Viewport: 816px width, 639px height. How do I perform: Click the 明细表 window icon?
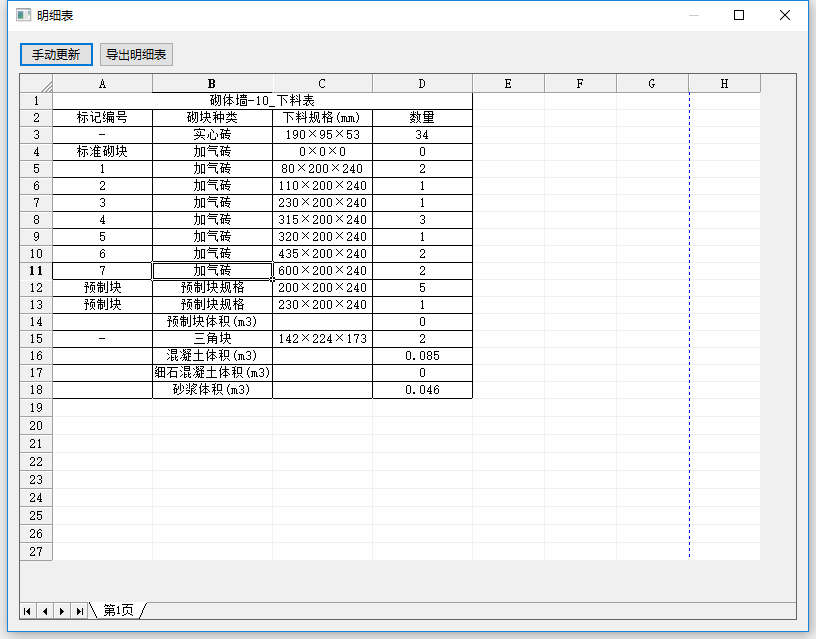(23, 15)
